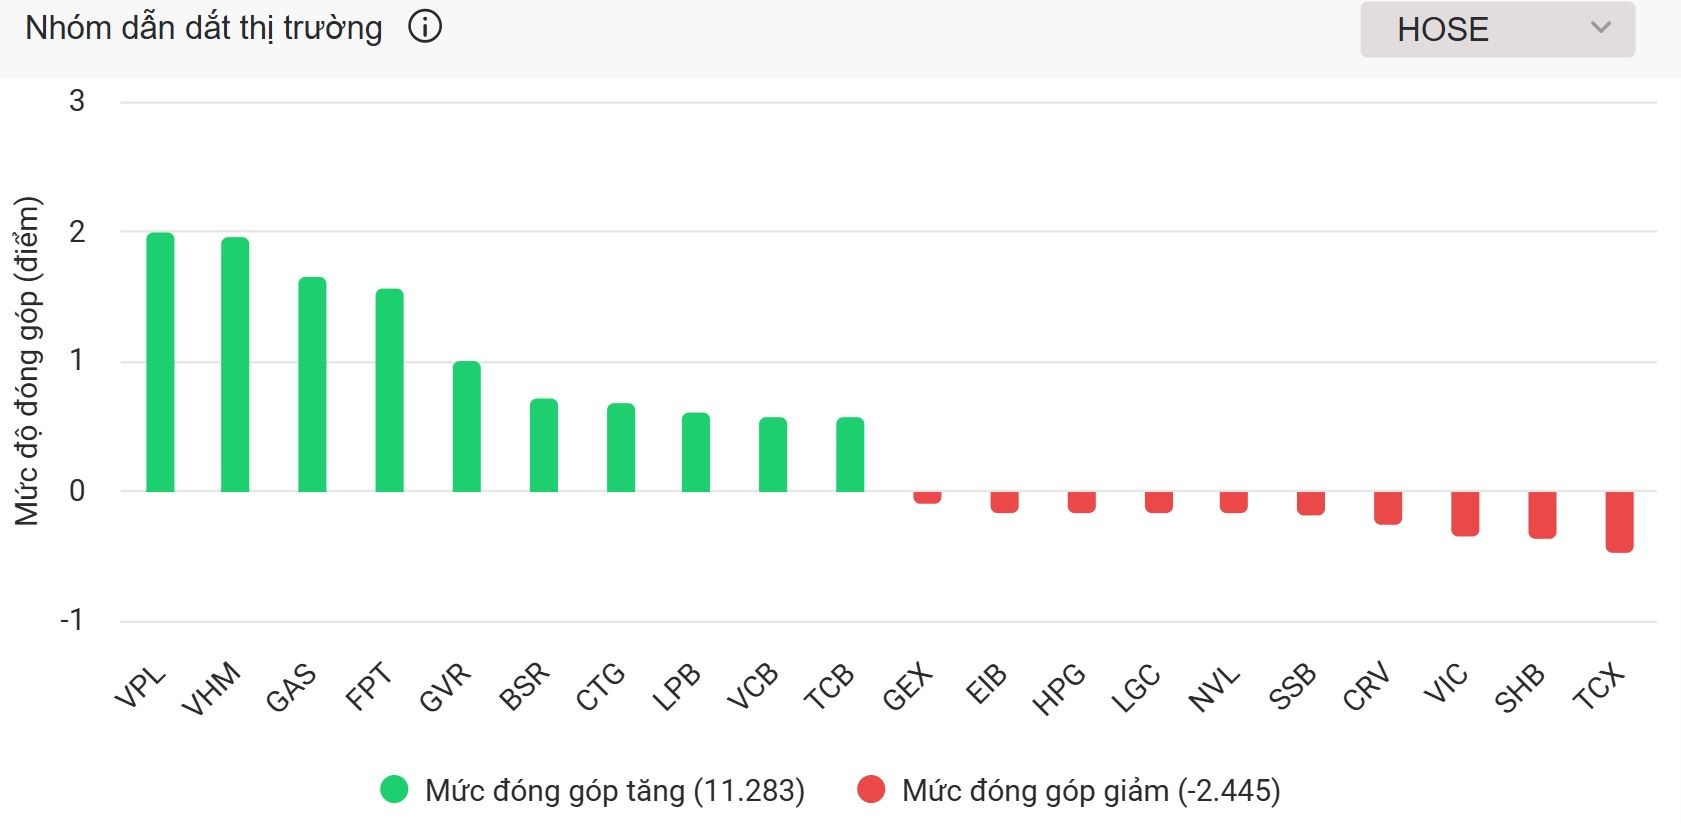Viewport: 1681px width, 824px height.
Task: Select the red SHB bar
Action: pyautogui.click(x=1542, y=514)
